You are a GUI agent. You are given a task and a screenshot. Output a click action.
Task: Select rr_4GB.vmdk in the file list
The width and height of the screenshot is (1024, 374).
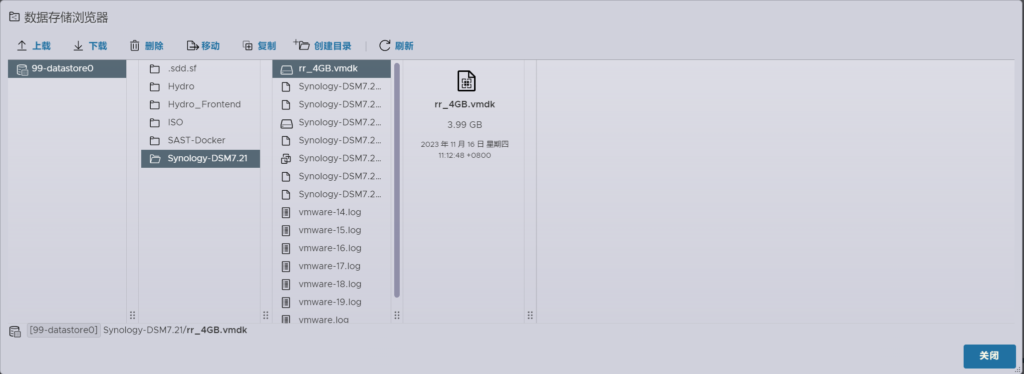pos(332,69)
